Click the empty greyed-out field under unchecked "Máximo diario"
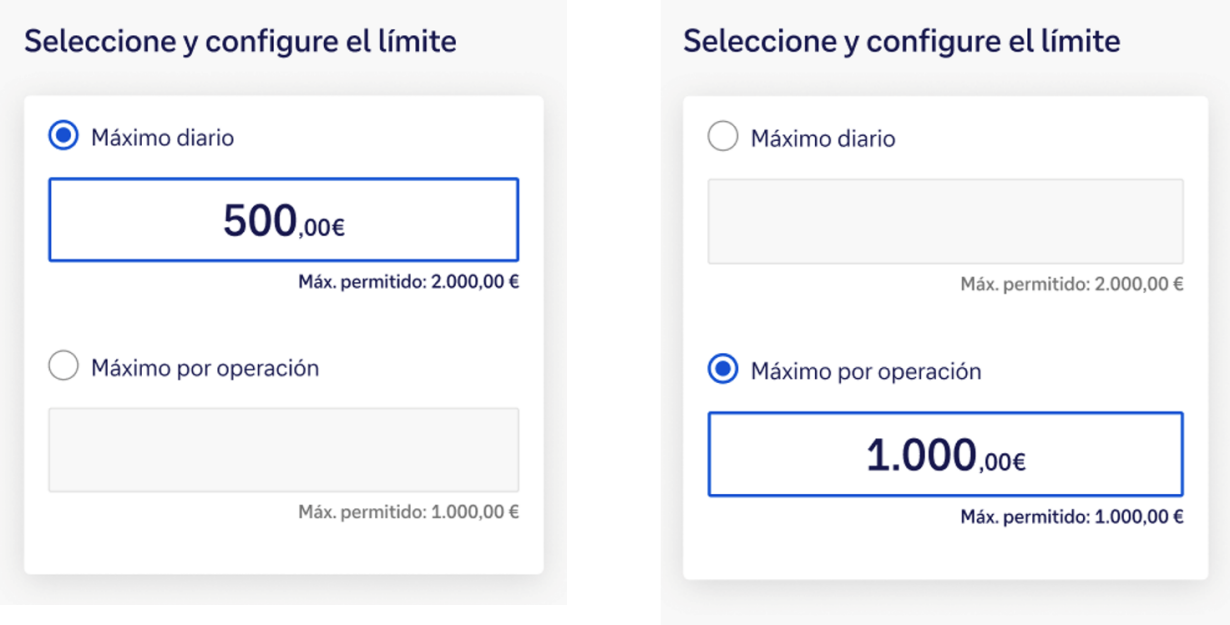Screen dimensions: 1230x625 coord(945,222)
